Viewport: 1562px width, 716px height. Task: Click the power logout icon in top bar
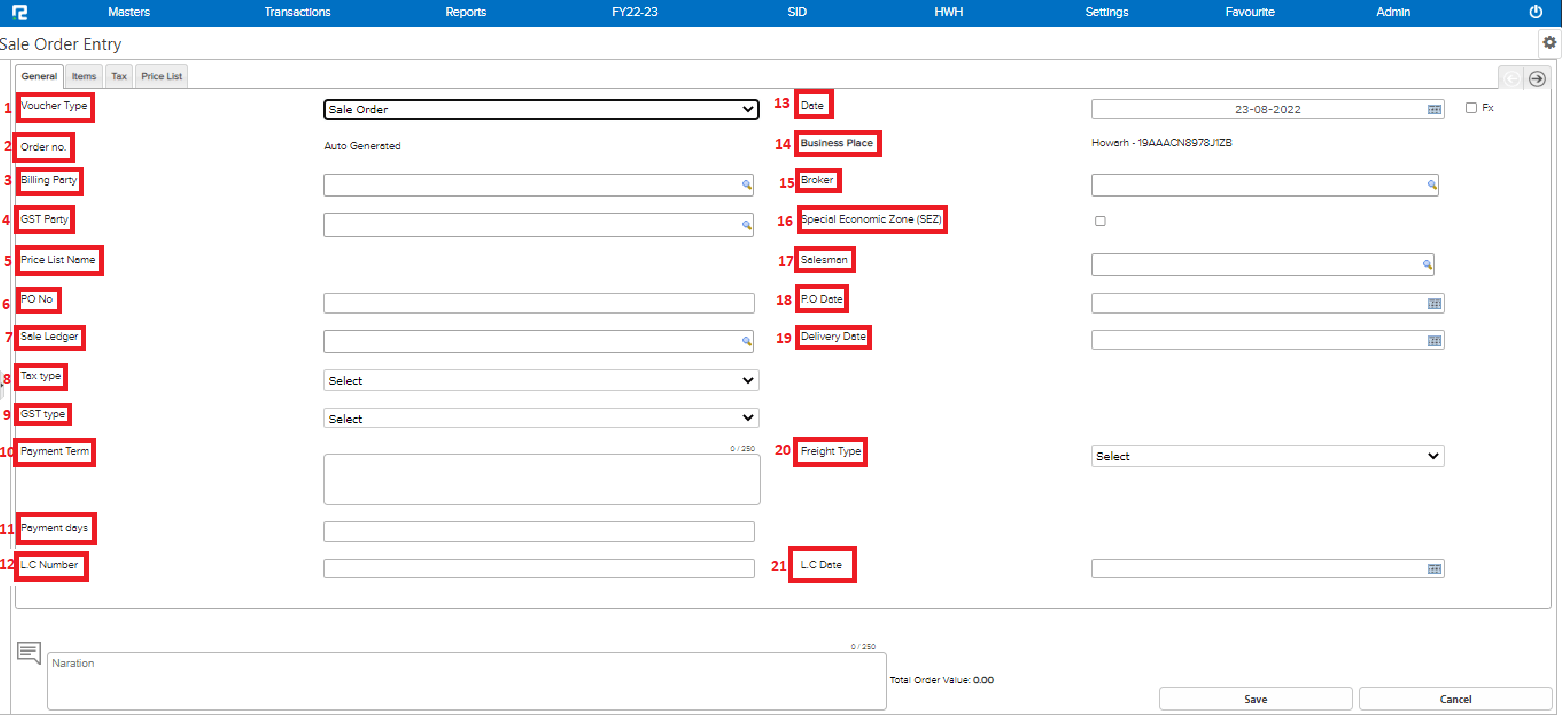click(x=1535, y=11)
